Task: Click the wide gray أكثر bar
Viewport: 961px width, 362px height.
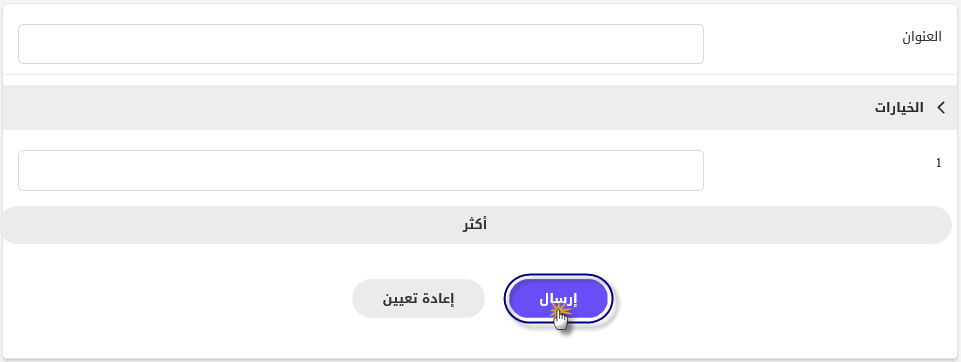Action: [x=476, y=225]
